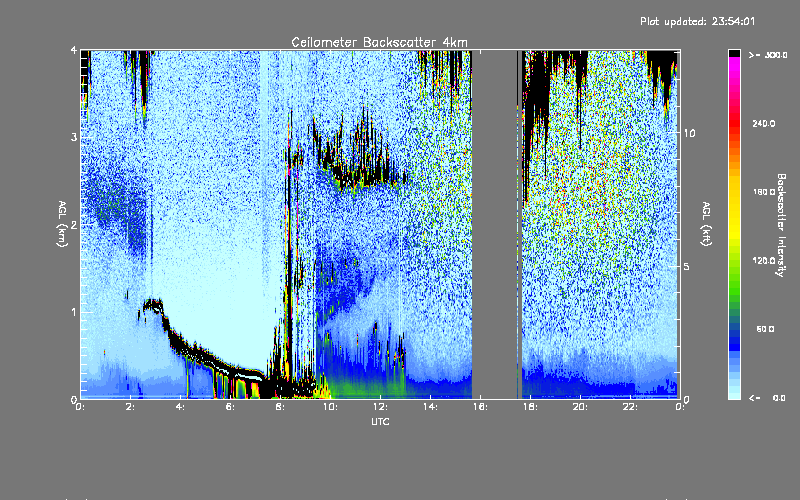800x500 pixels.
Task: Click the '10:' tick on the UTC axis
Action: (331, 407)
